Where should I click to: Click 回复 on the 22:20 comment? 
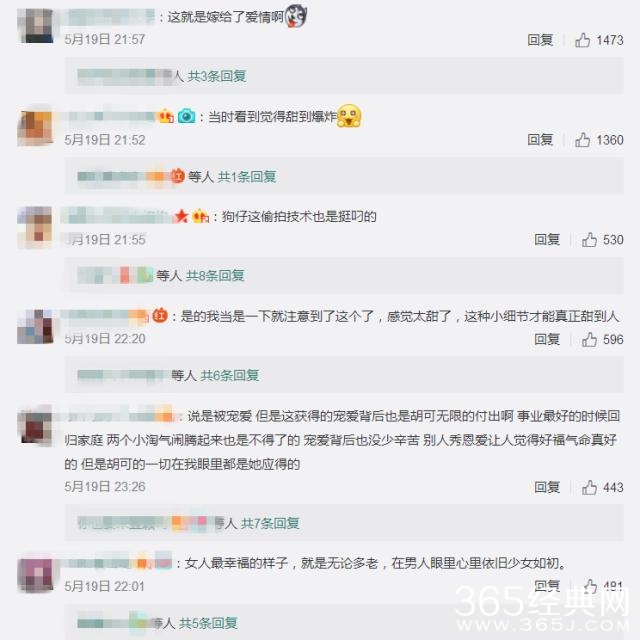pos(547,339)
